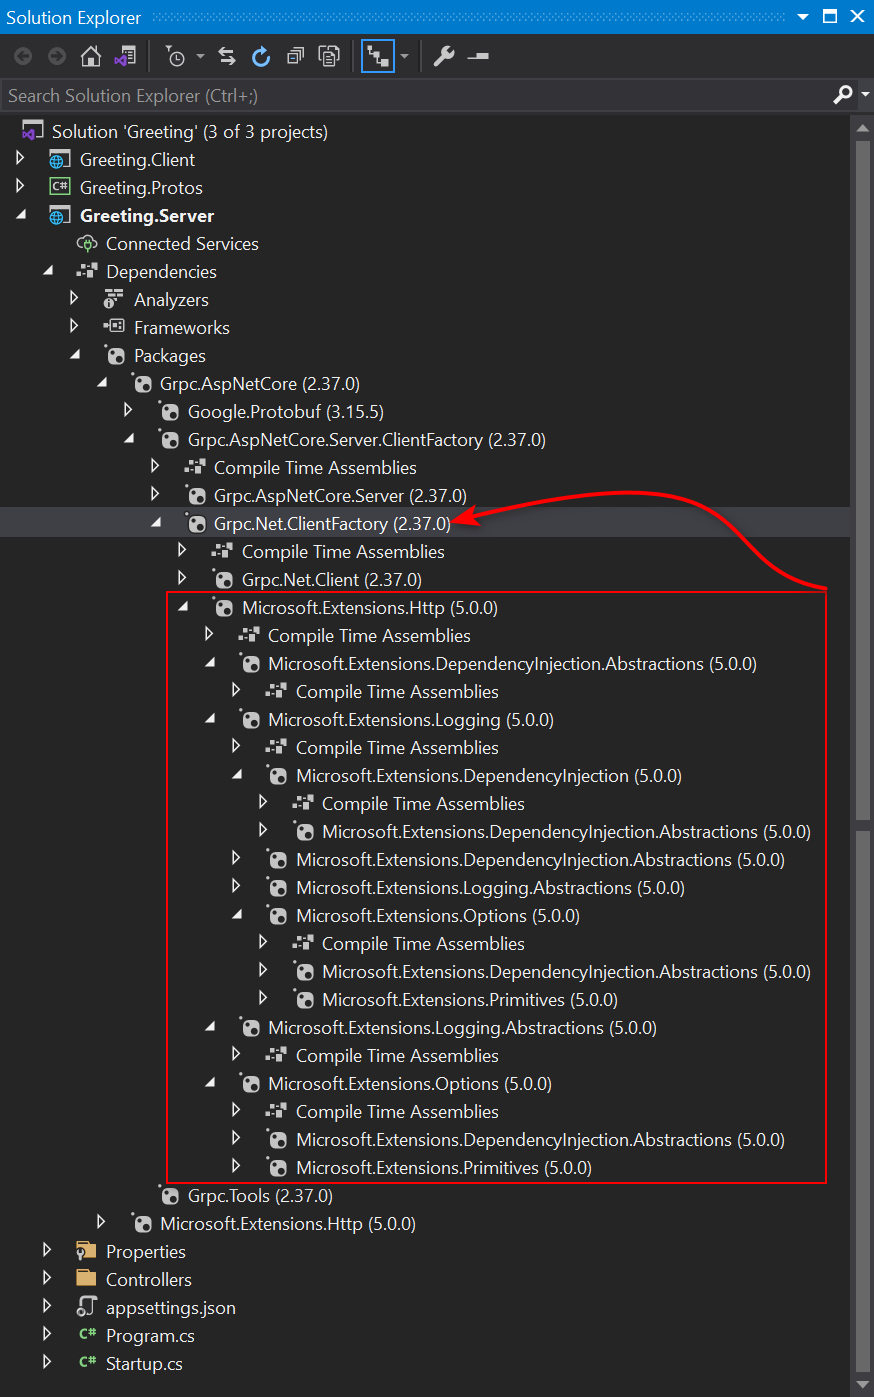
Task: Switch views using the solution/folder view icon
Action: point(125,57)
